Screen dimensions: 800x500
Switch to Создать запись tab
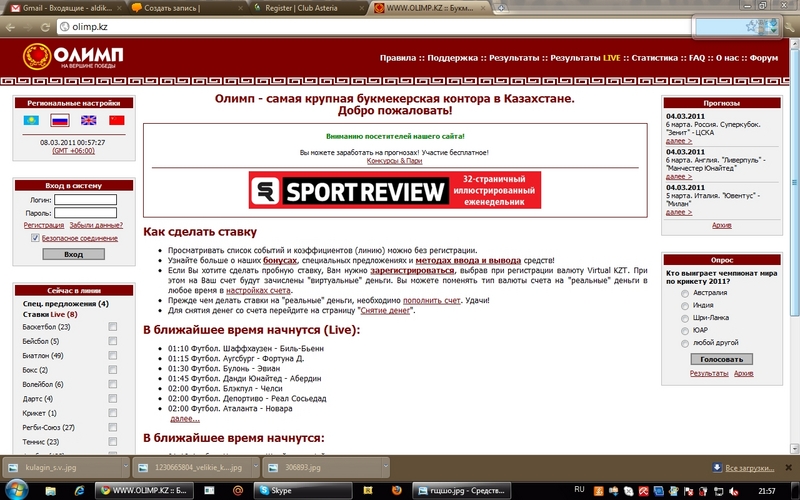tap(186, 8)
